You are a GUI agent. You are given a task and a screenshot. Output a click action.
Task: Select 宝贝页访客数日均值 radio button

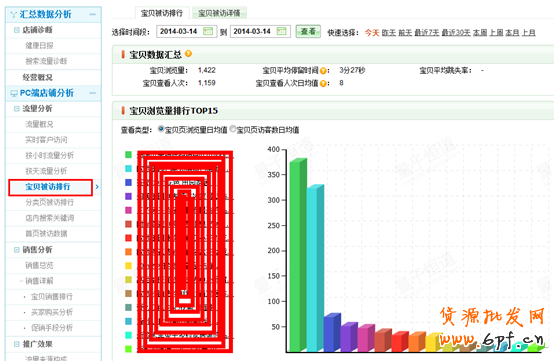pyautogui.click(x=232, y=129)
